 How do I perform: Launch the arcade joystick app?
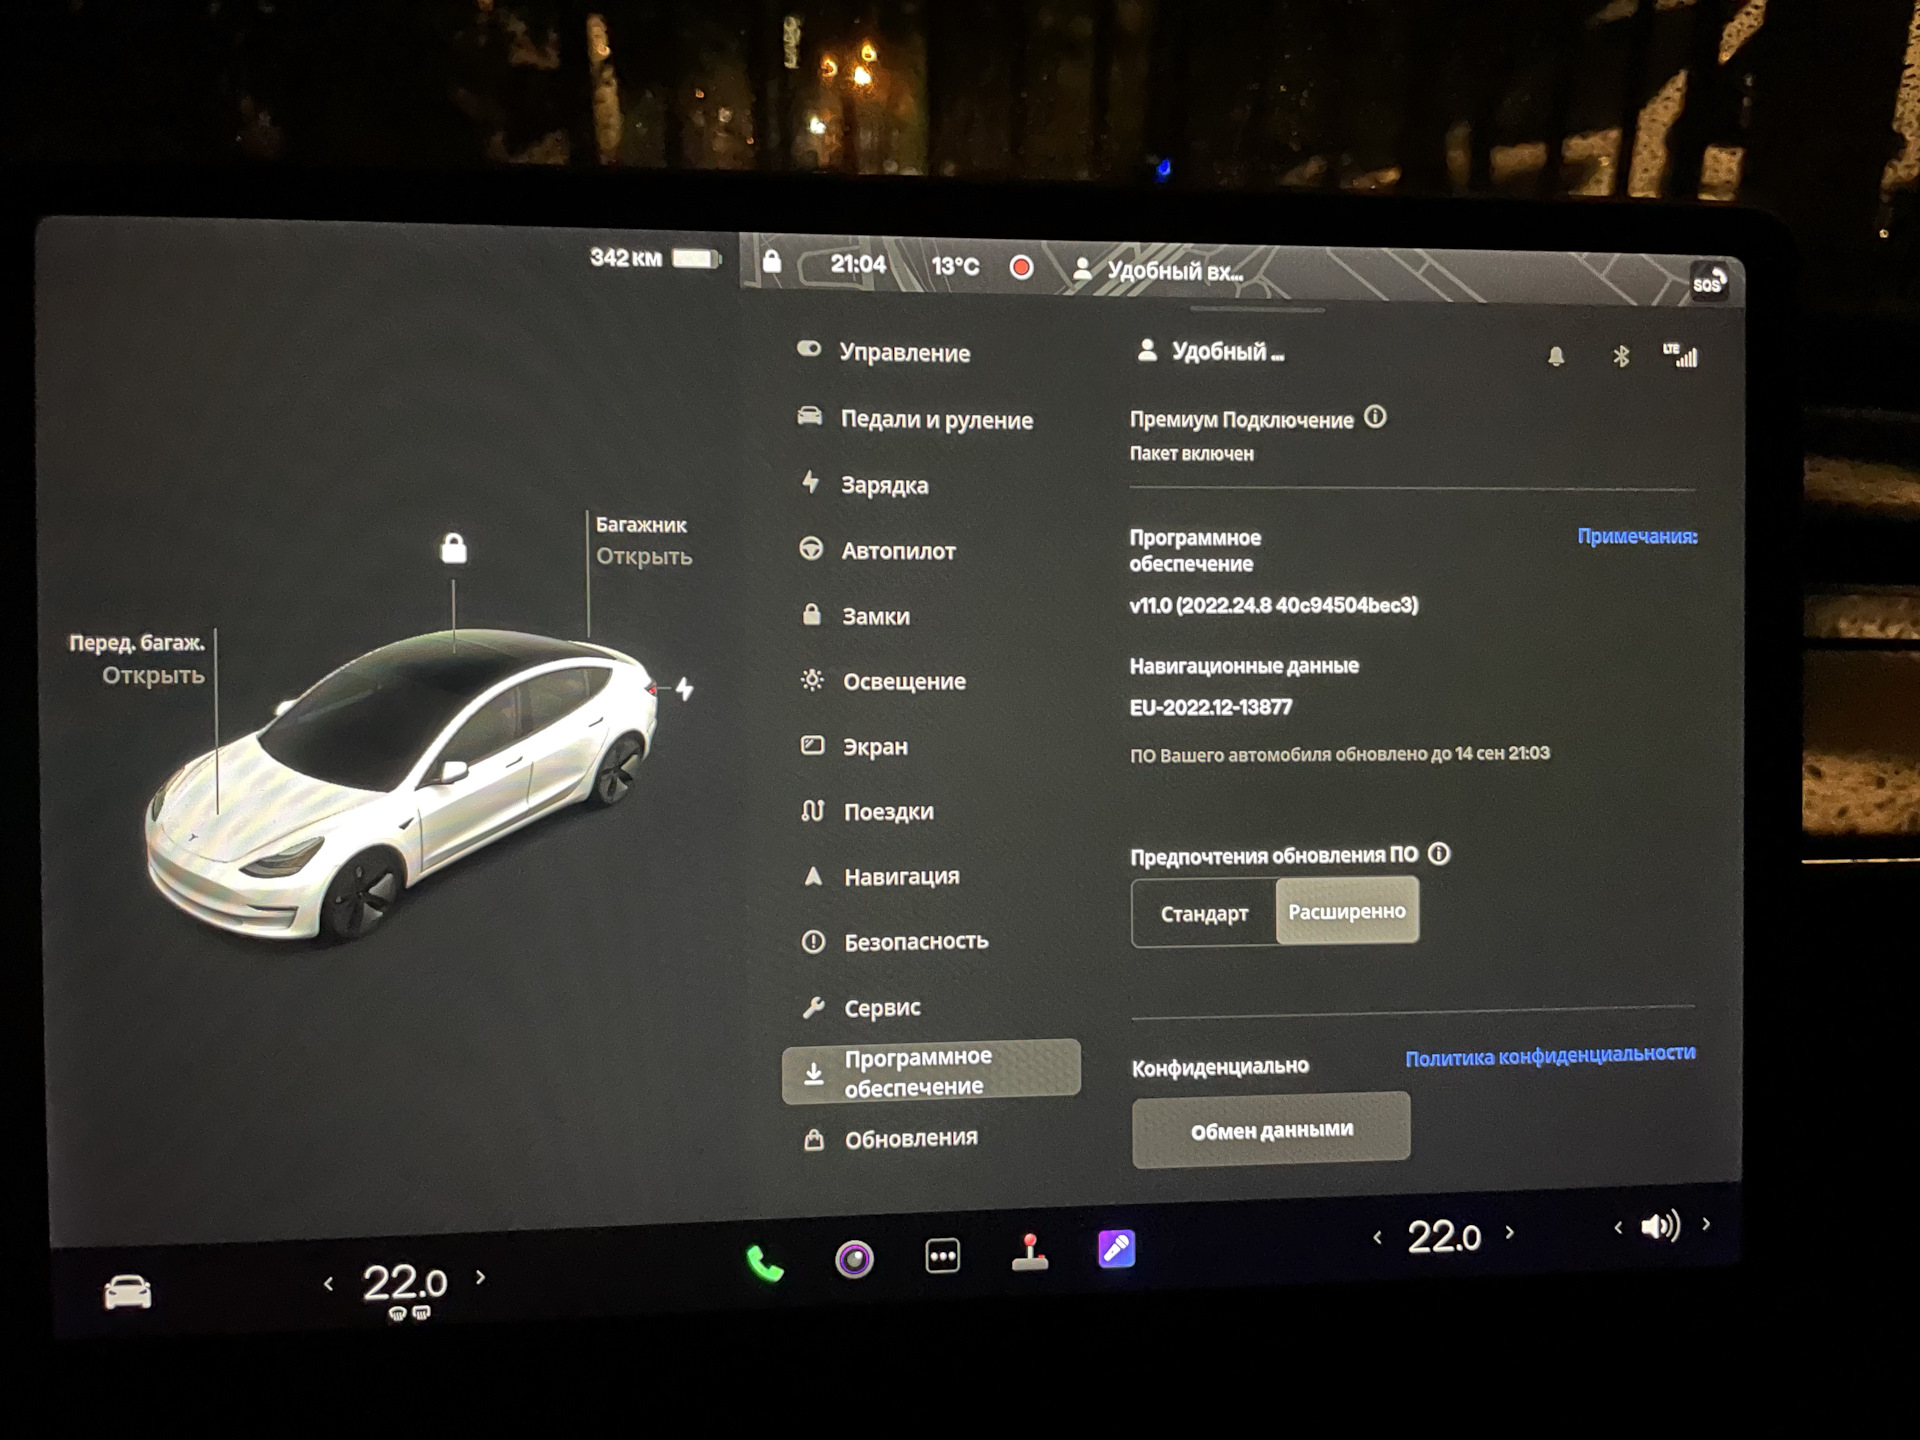pos(1030,1252)
